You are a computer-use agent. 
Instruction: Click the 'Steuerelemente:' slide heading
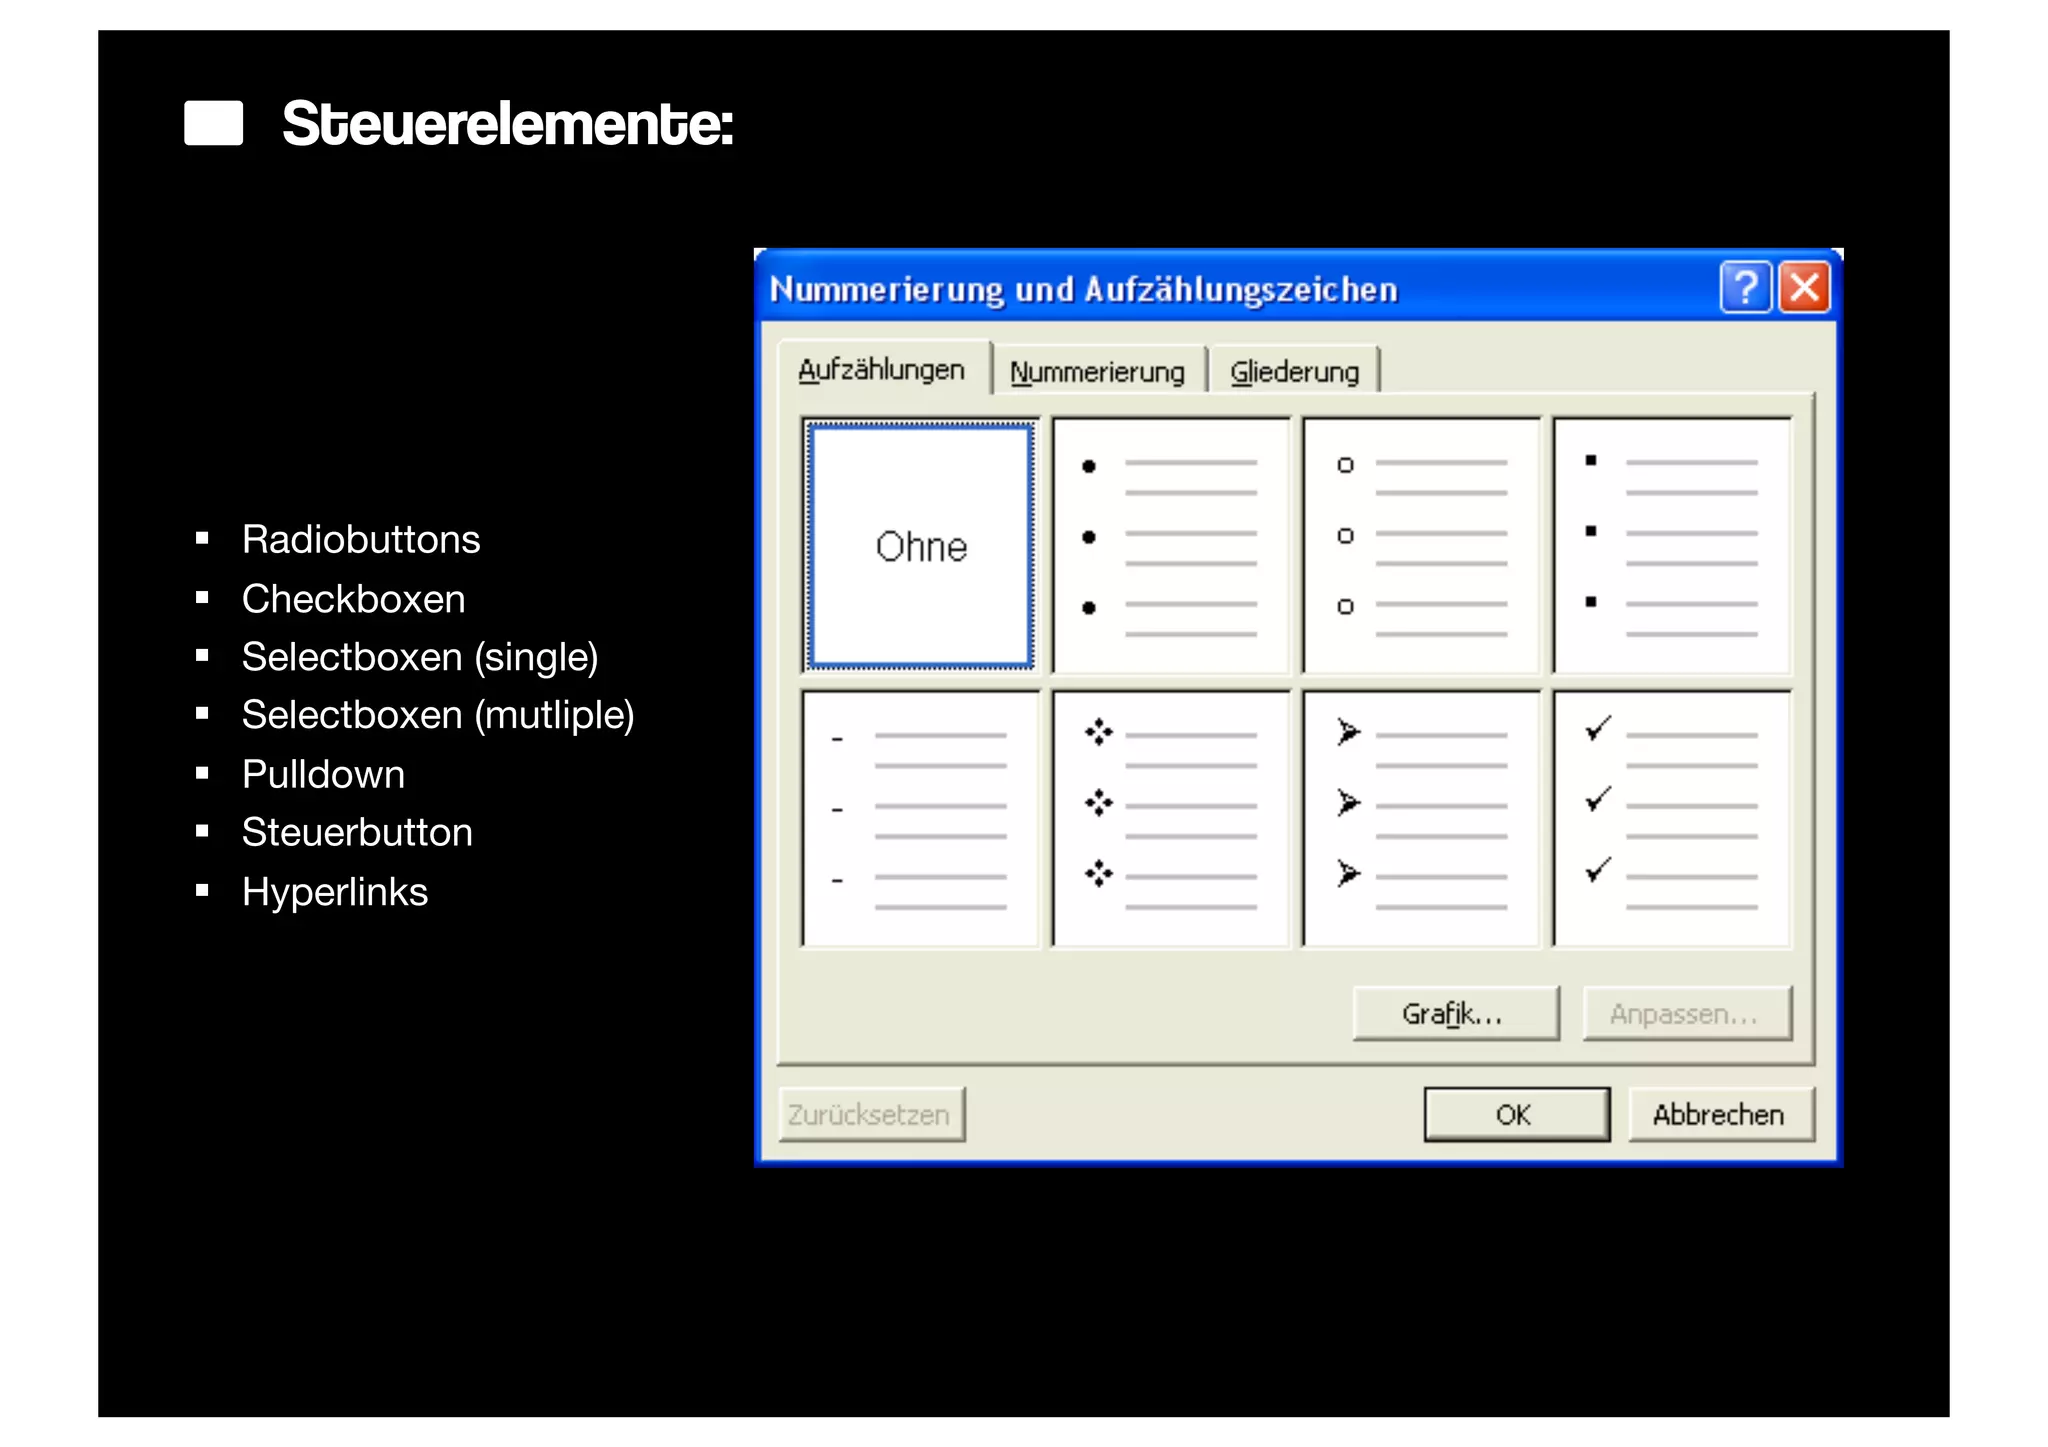point(508,124)
